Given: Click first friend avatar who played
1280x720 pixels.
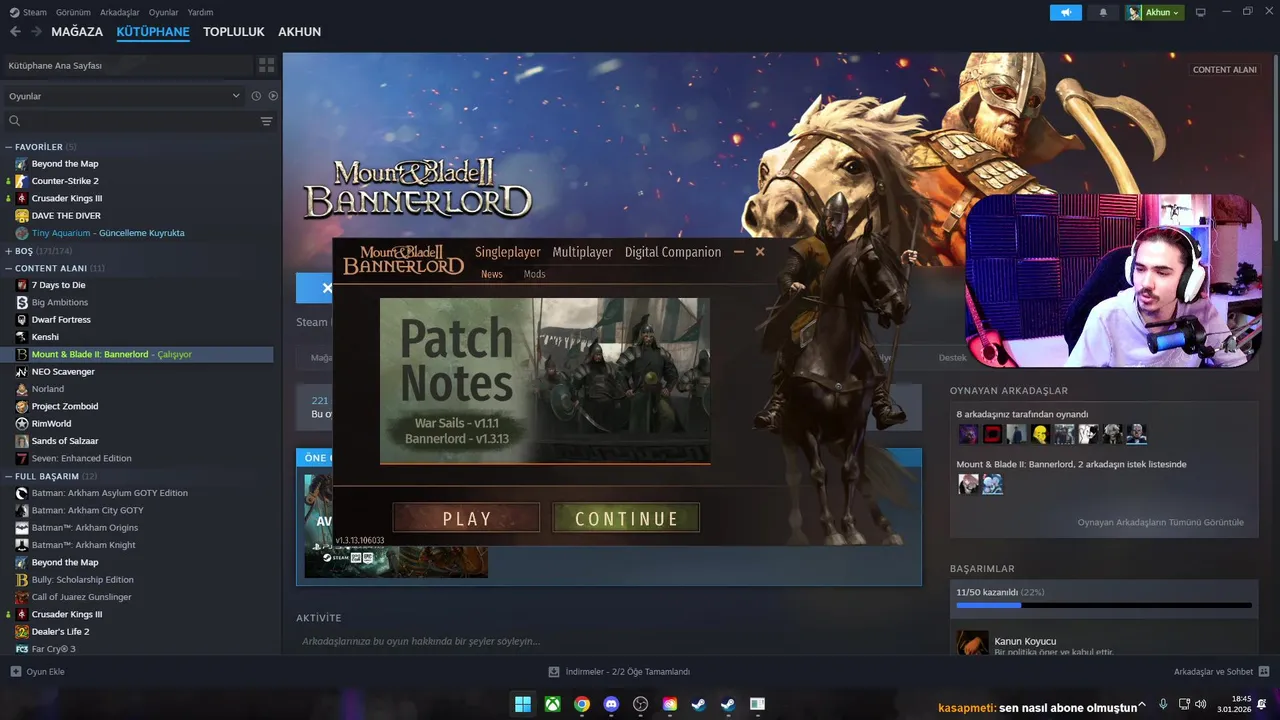Looking at the screenshot, I should pos(968,434).
